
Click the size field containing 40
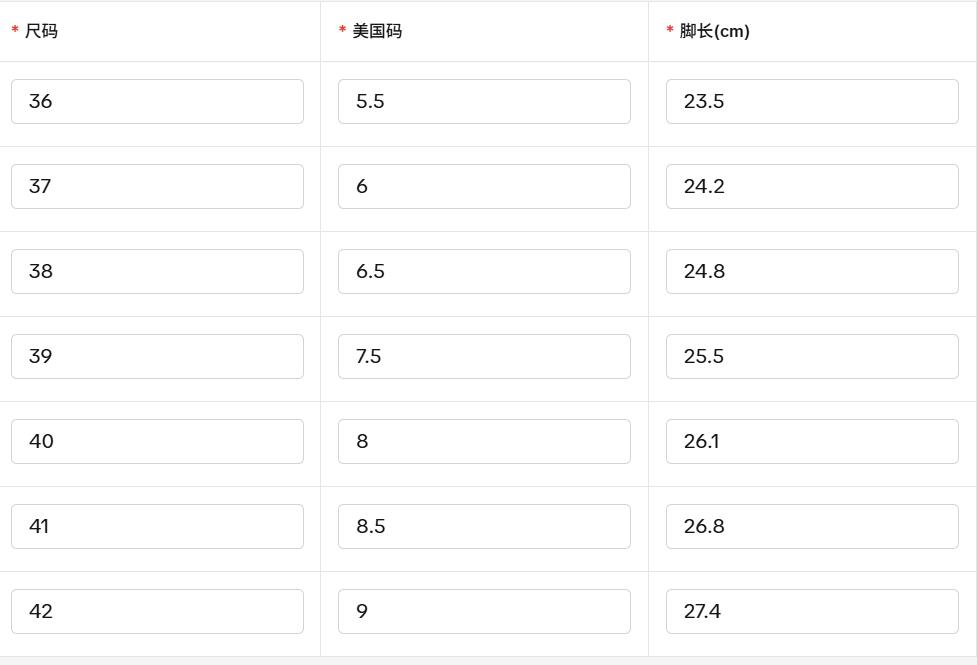pyautogui.click(x=157, y=441)
